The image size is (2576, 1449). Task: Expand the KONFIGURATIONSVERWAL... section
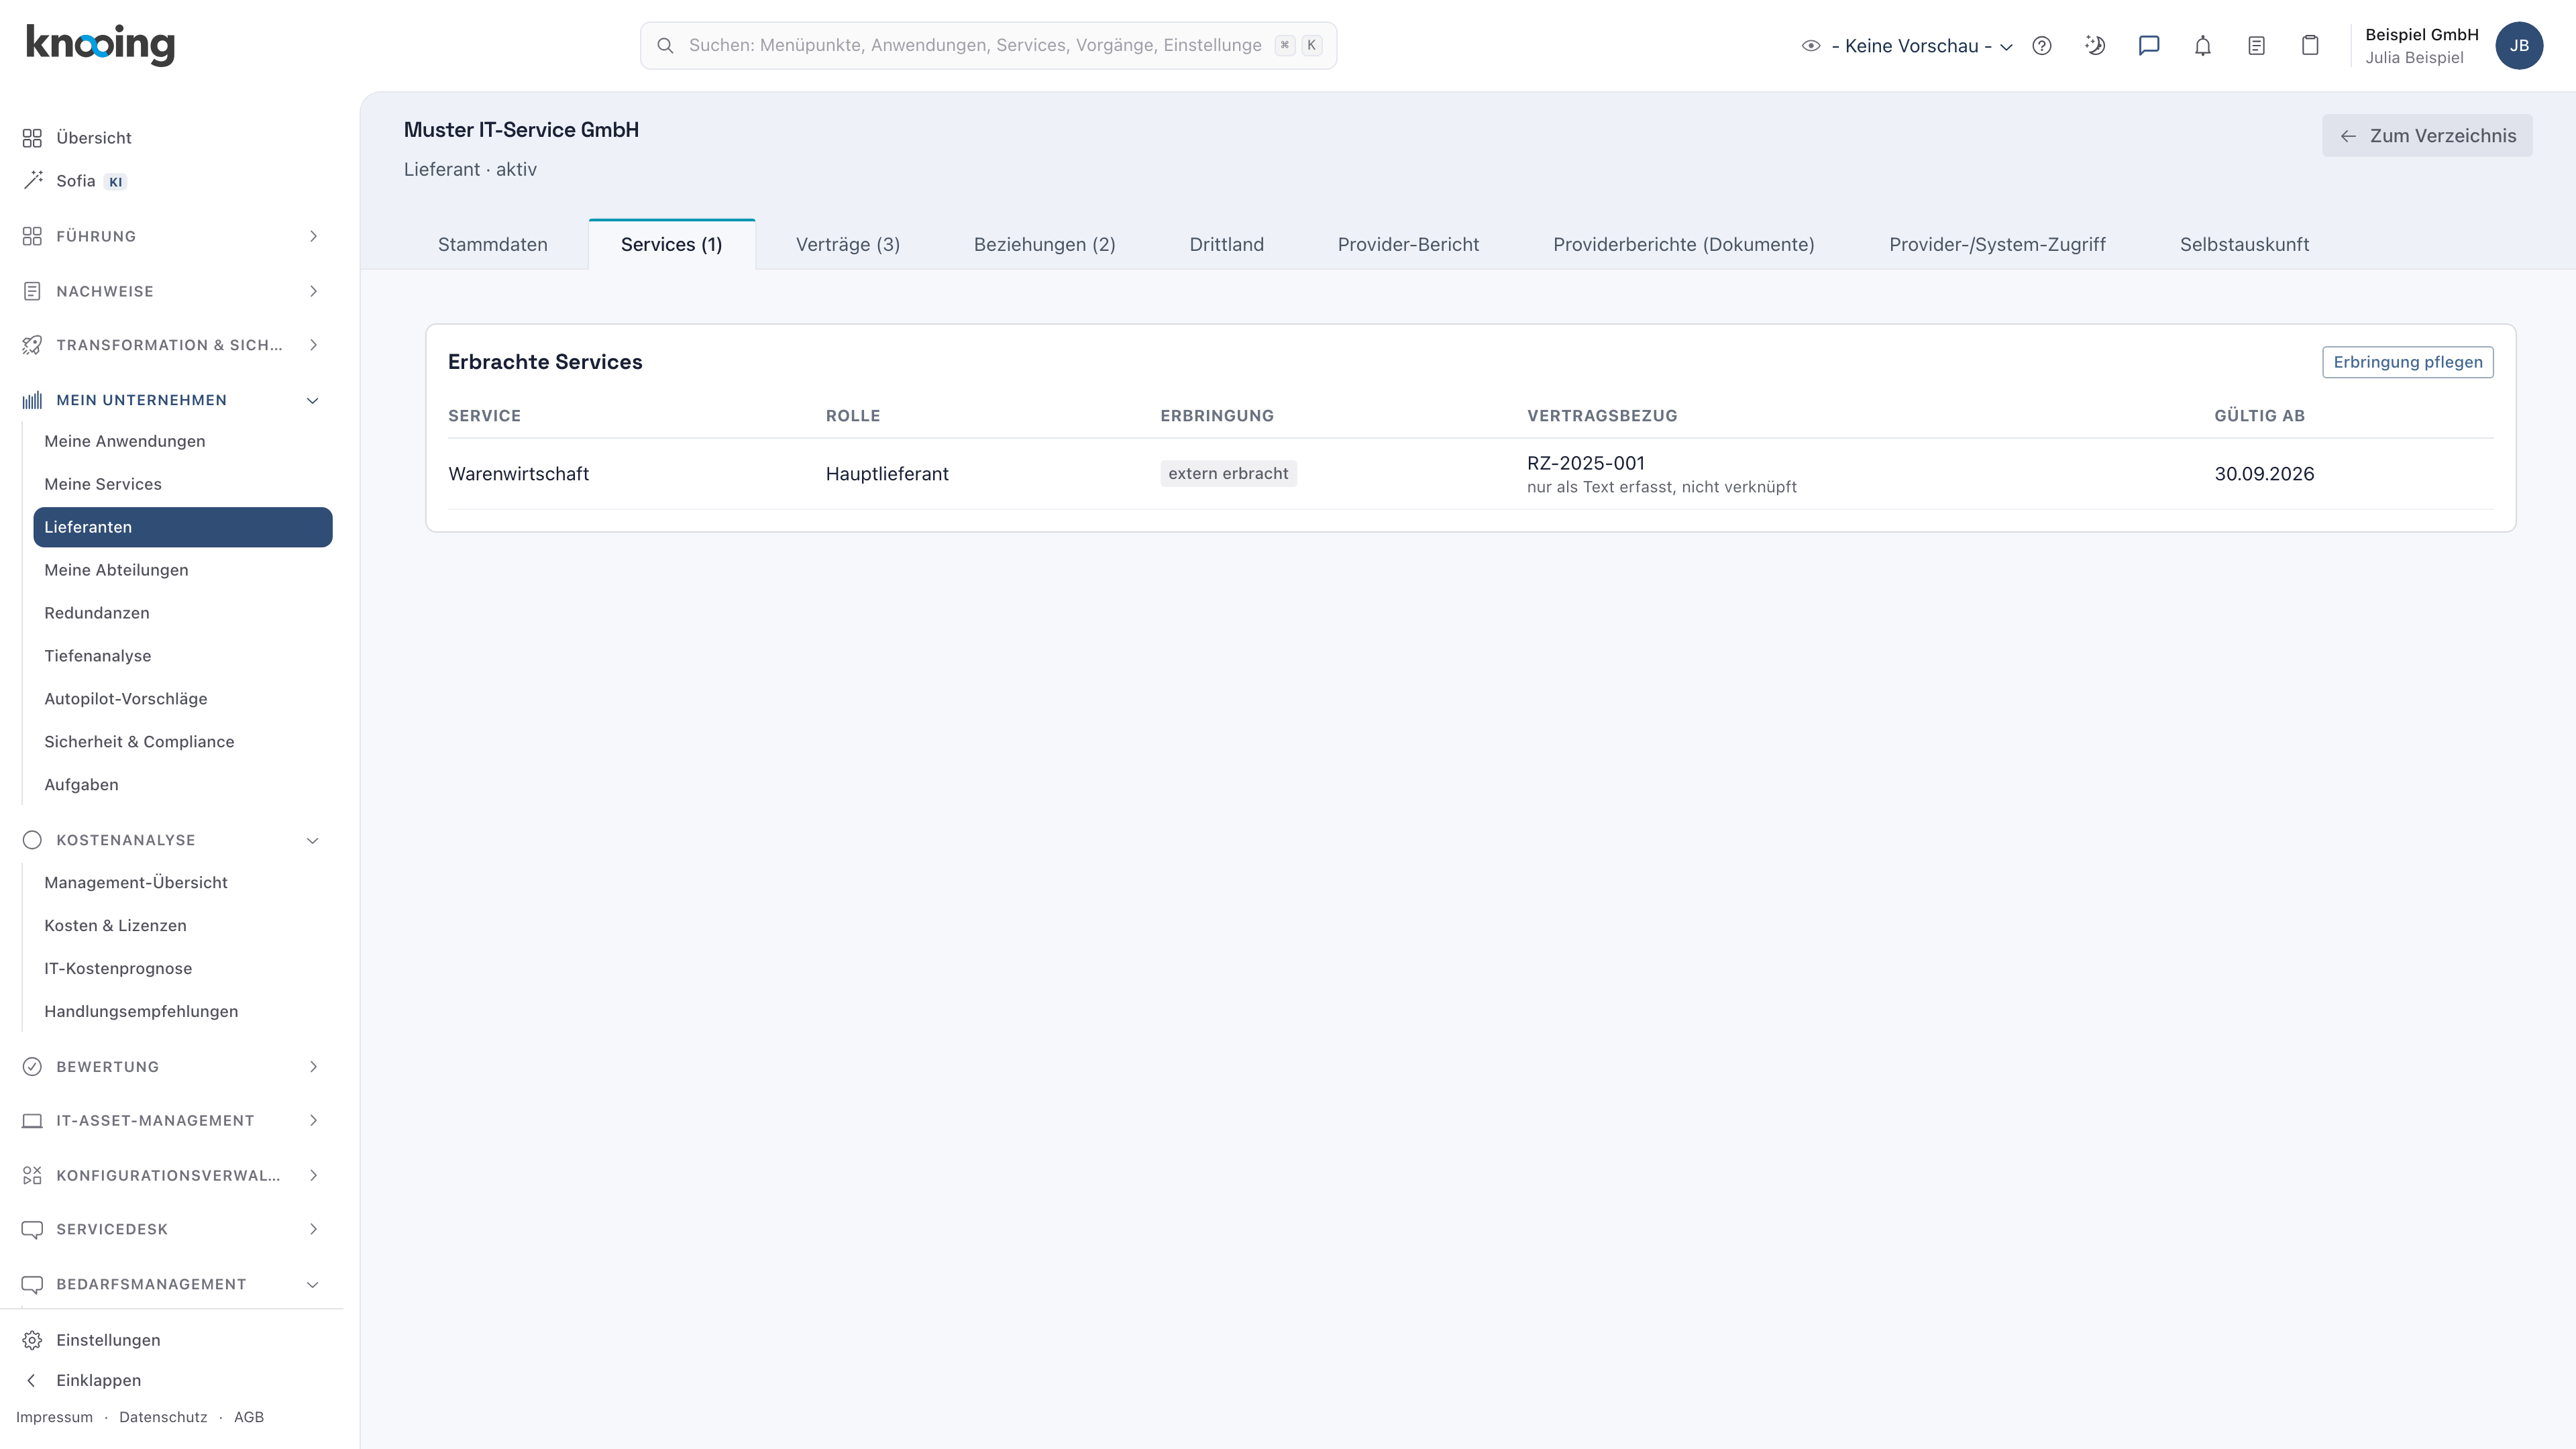pyautogui.click(x=172, y=1175)
